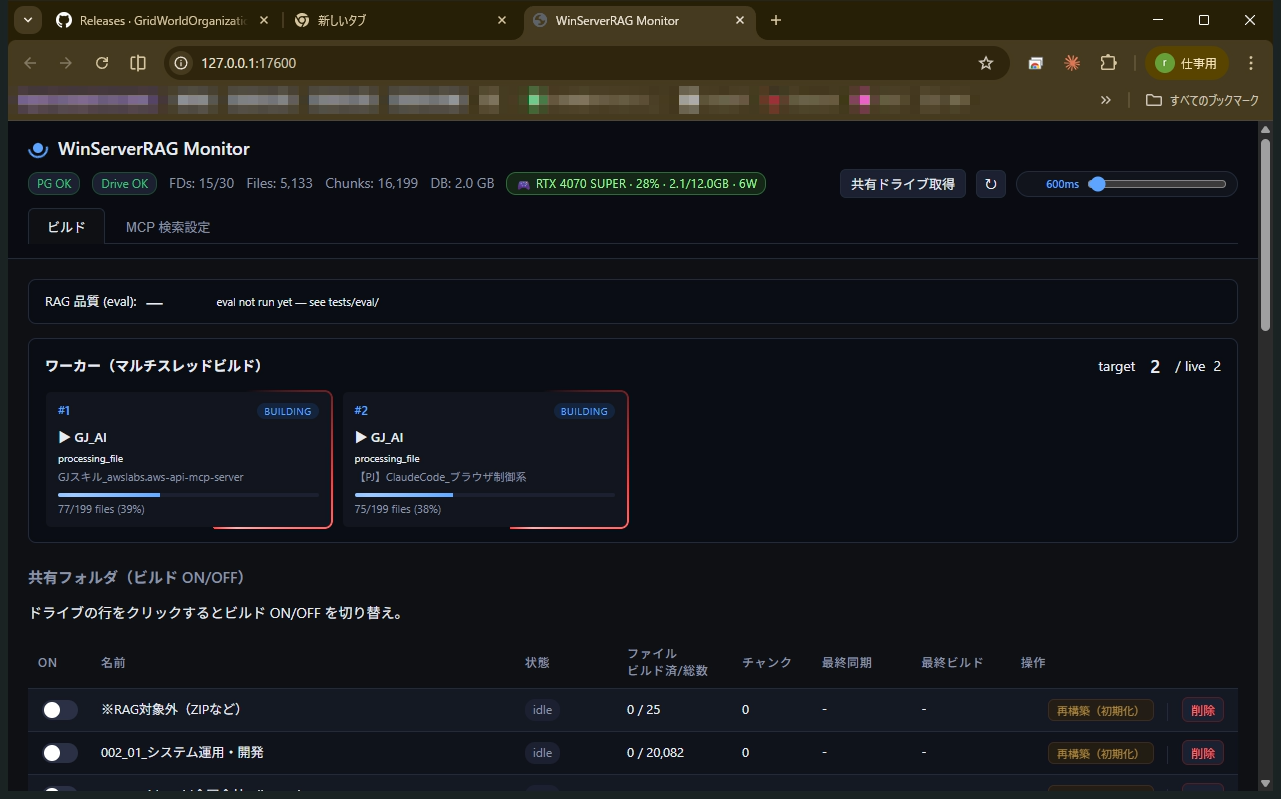This screenshot has height=799, width=1281.
Task: Toggle build ON for ※RAG対象外（ZIPなど）
Action: tap(60, 710)
